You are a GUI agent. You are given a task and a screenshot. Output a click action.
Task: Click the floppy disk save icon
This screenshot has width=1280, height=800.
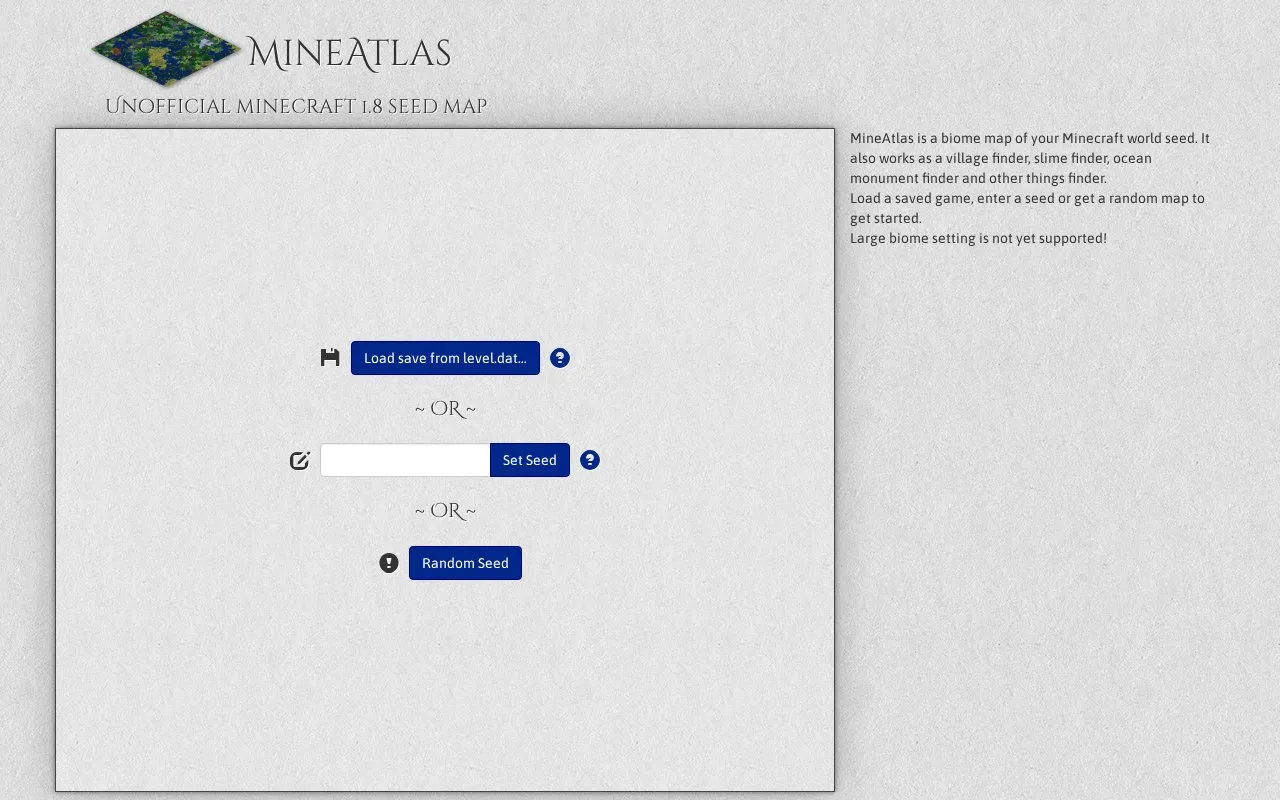coord(330,358)
